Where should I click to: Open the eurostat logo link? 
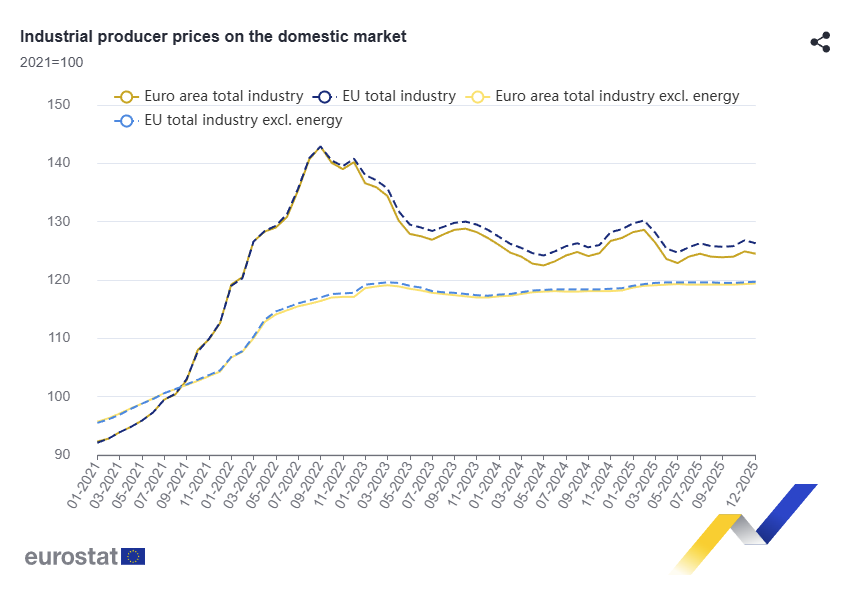click(x=71, y=556)
